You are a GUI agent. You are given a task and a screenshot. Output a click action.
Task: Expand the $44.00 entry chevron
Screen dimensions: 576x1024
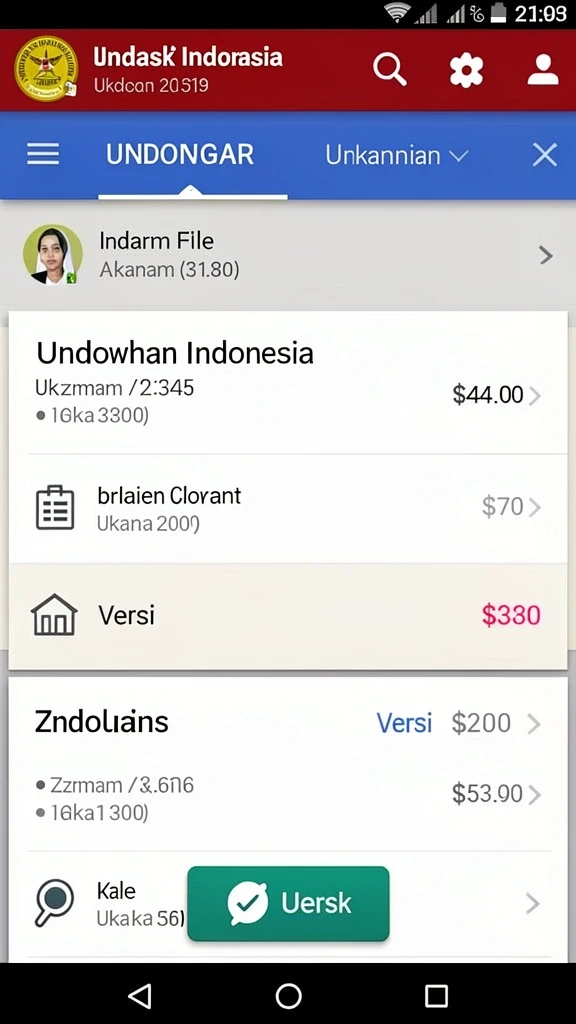tap(534, 396)
